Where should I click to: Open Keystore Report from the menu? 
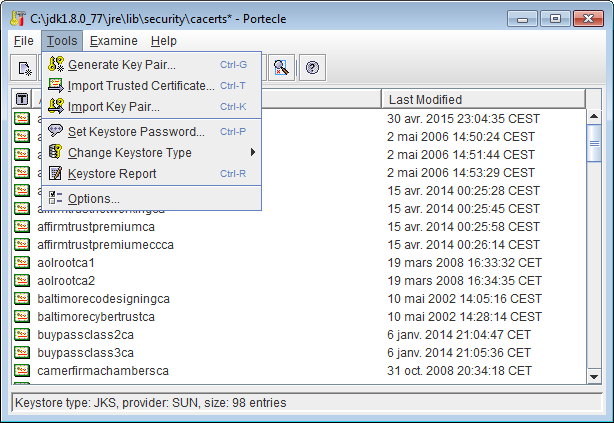click(112, 174)
